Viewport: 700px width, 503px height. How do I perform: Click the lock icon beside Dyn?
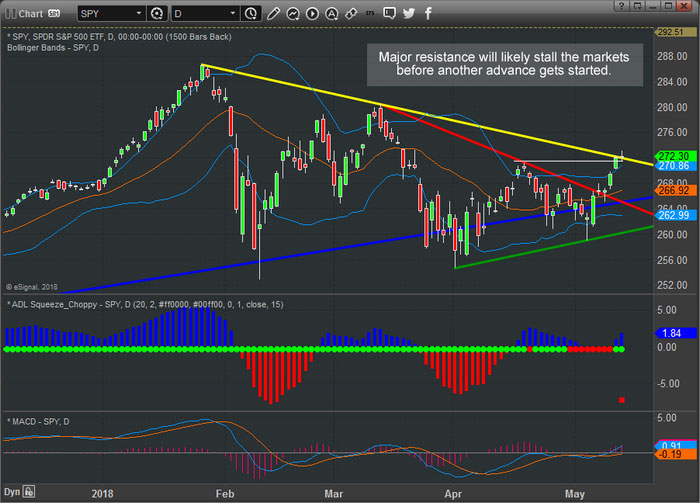29,492
